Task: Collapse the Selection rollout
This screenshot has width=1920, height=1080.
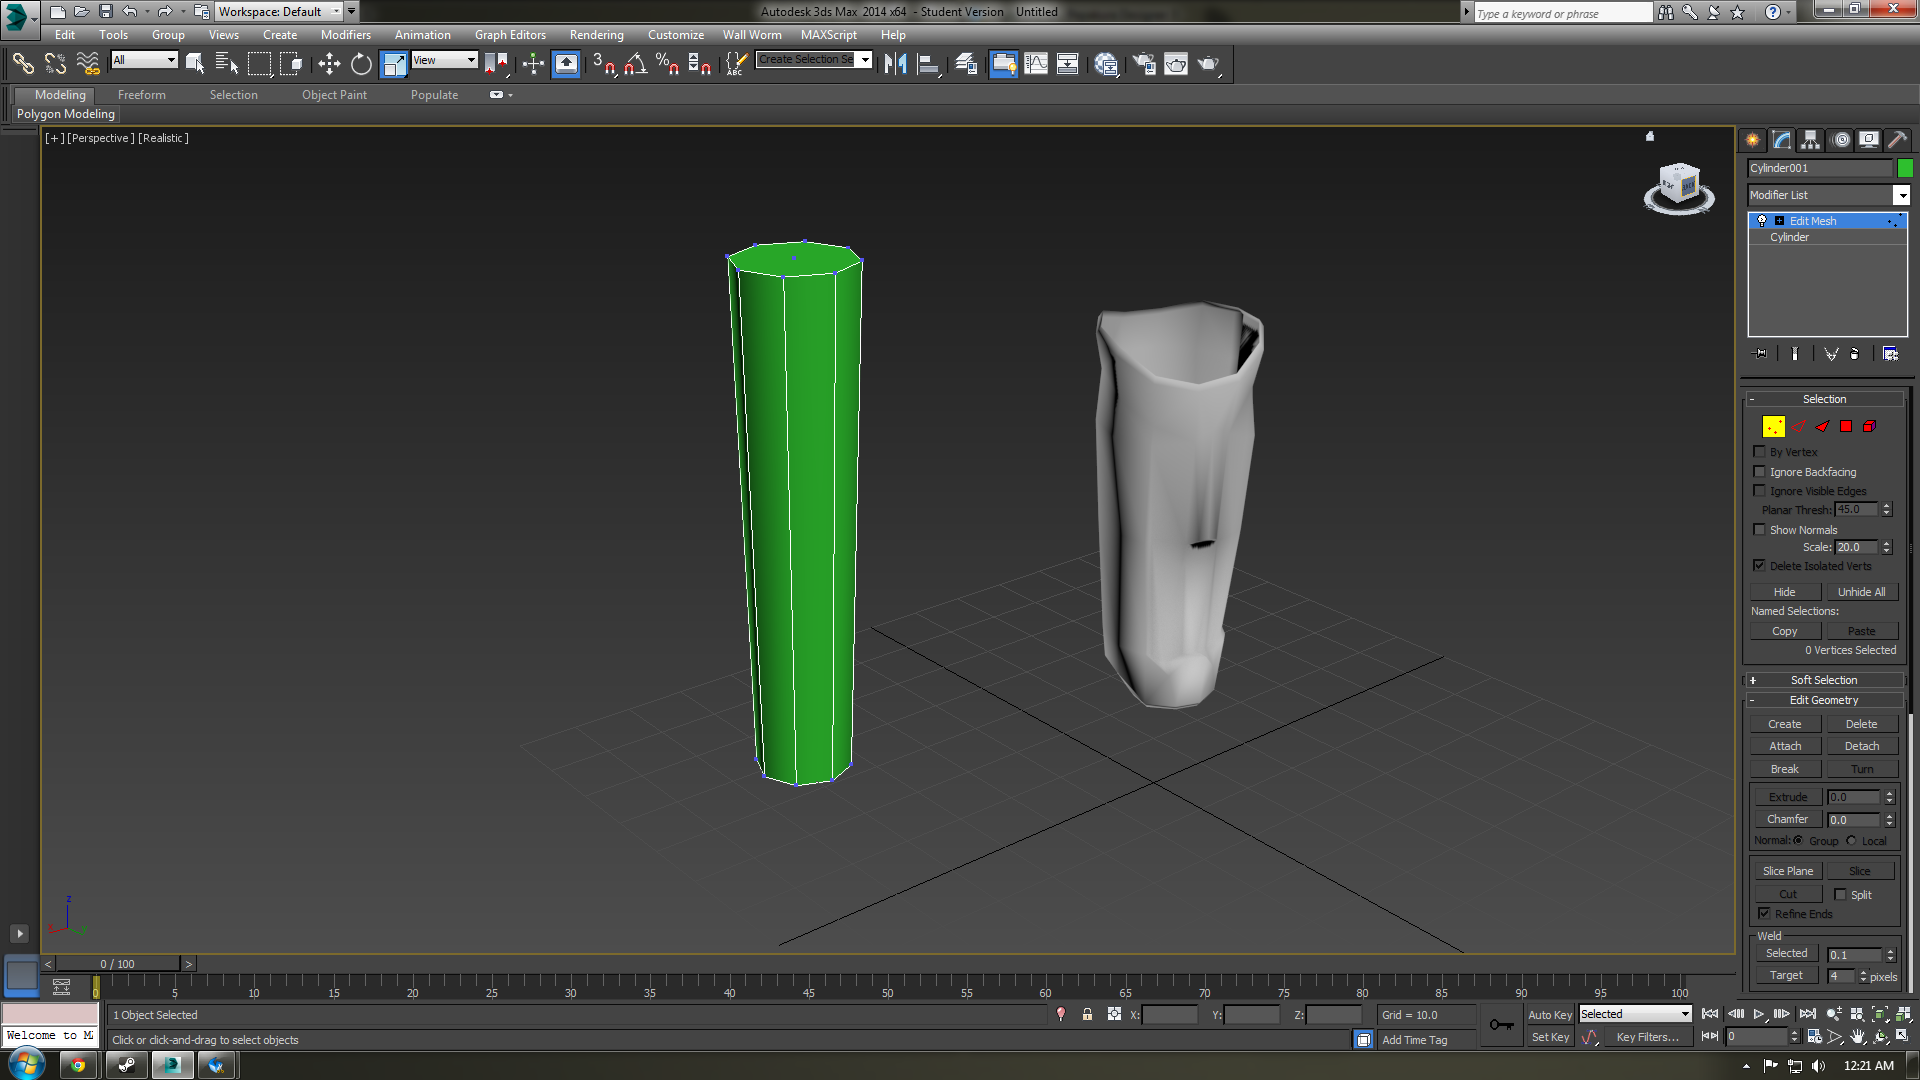Action: [x=1824, y=399]
